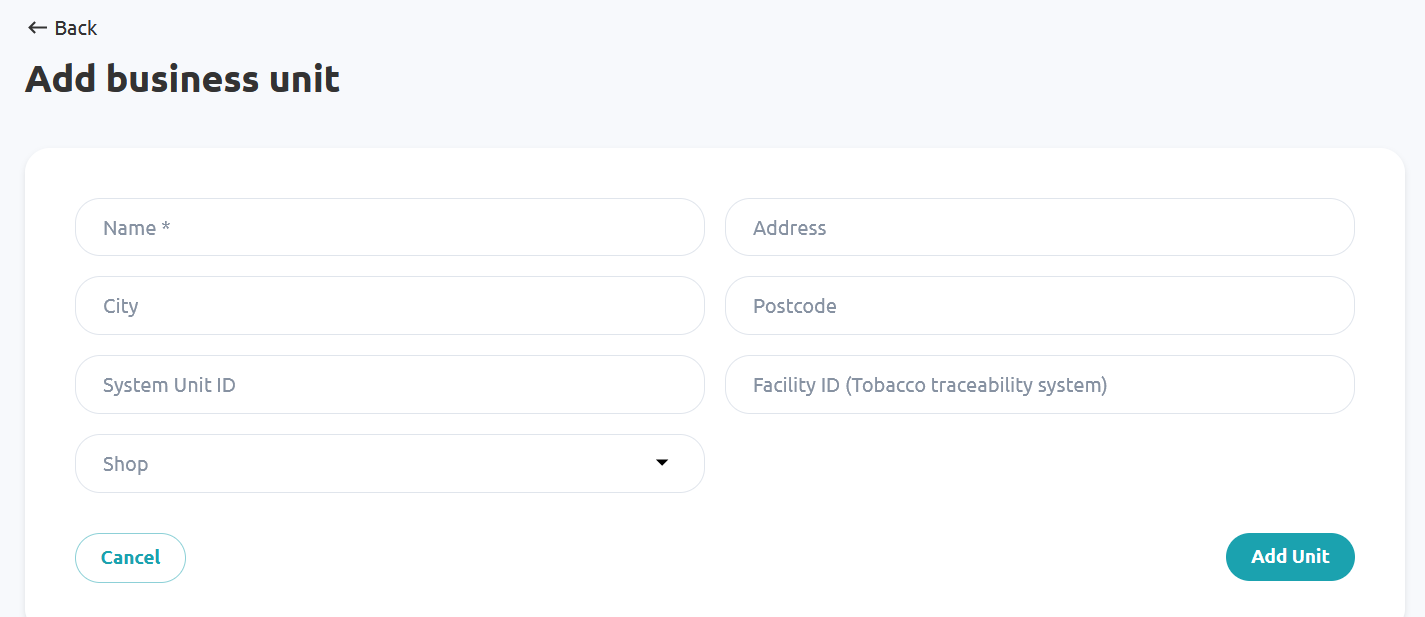Submit form with Add Unit button
Image resolution: width=1425 pixels, height=617 pixels.
coord(1290,557)
